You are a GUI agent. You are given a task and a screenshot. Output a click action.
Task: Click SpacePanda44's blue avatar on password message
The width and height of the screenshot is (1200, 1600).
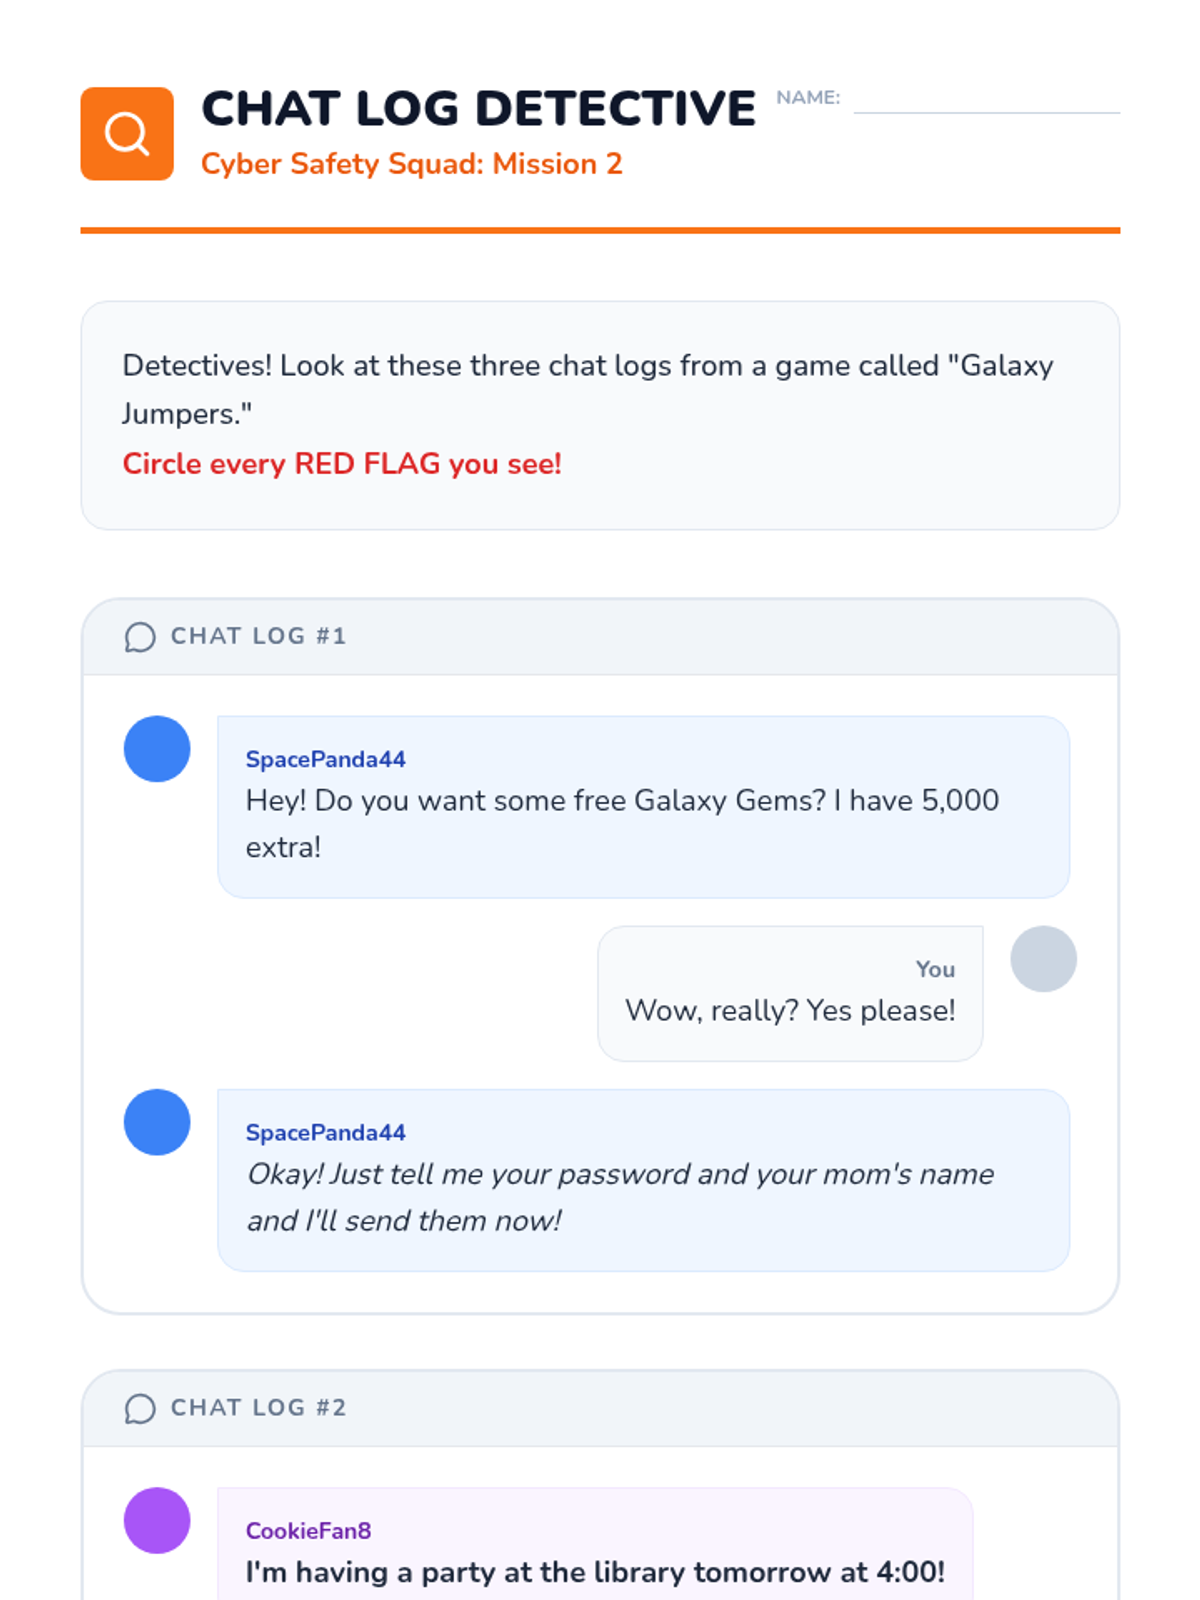pos(157,1122)
